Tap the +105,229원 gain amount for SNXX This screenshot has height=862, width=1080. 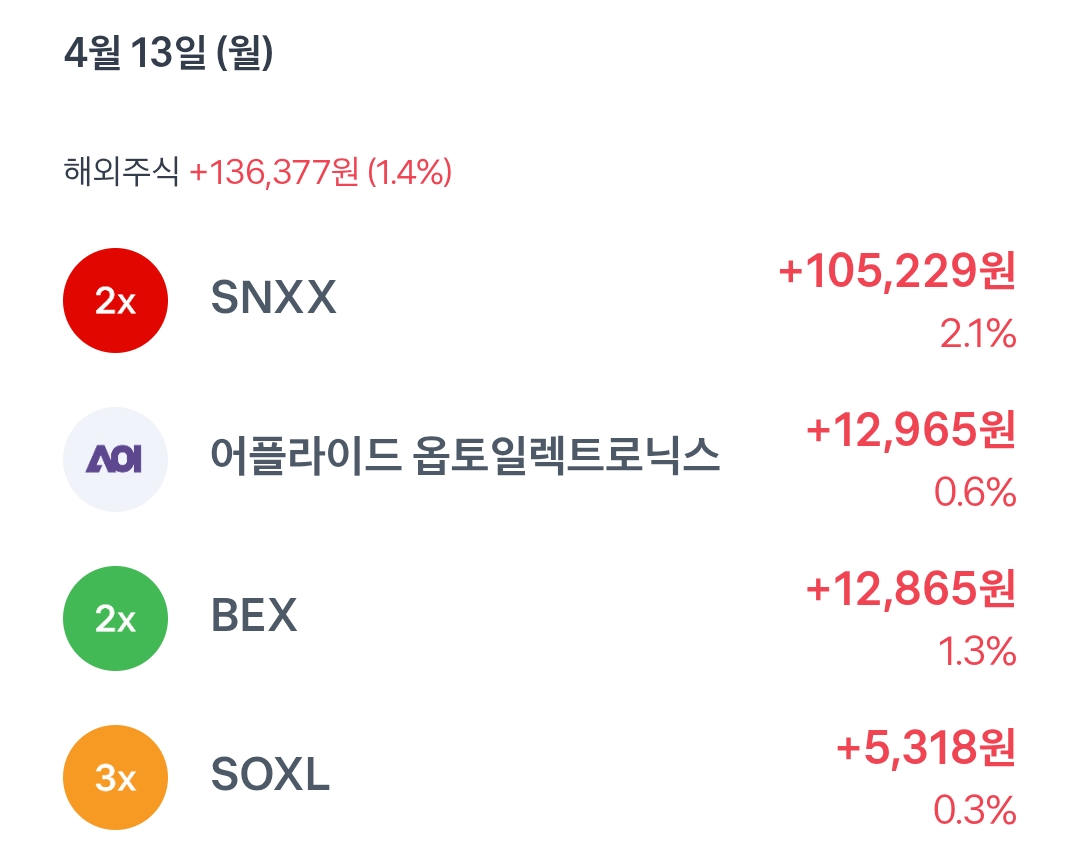point(895,278)
